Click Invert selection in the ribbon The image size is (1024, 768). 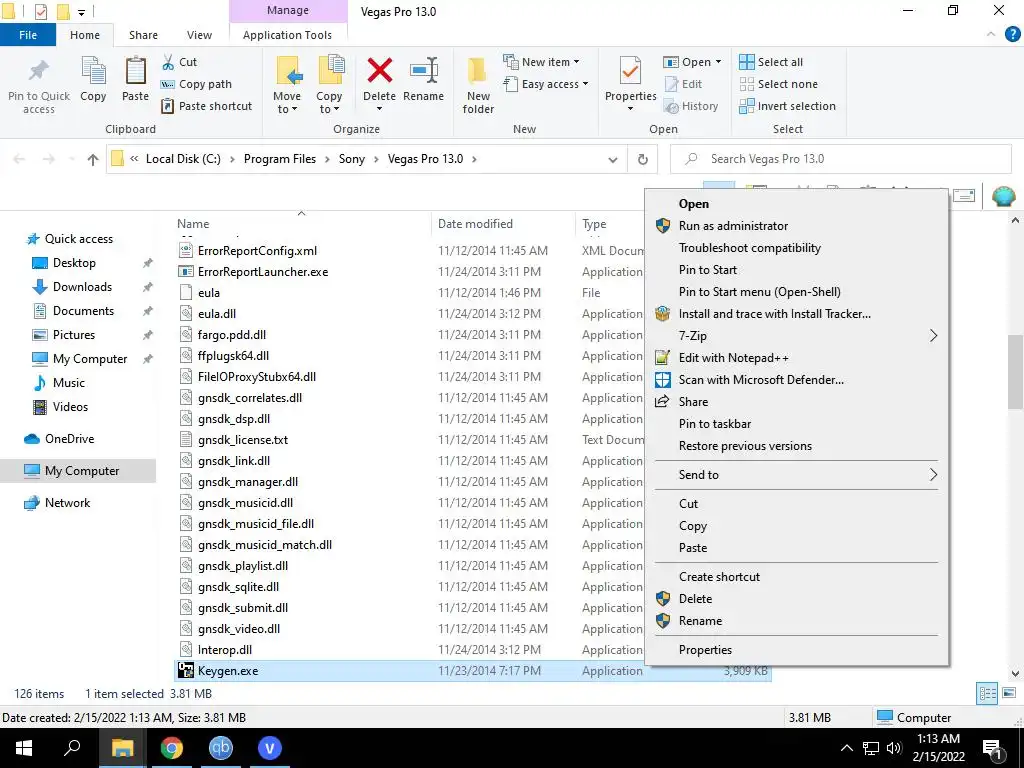click(x=788, y=106)
